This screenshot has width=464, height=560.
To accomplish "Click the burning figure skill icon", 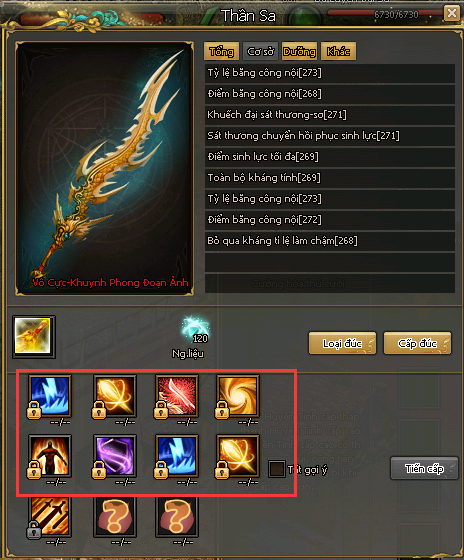I will [50, 456].
